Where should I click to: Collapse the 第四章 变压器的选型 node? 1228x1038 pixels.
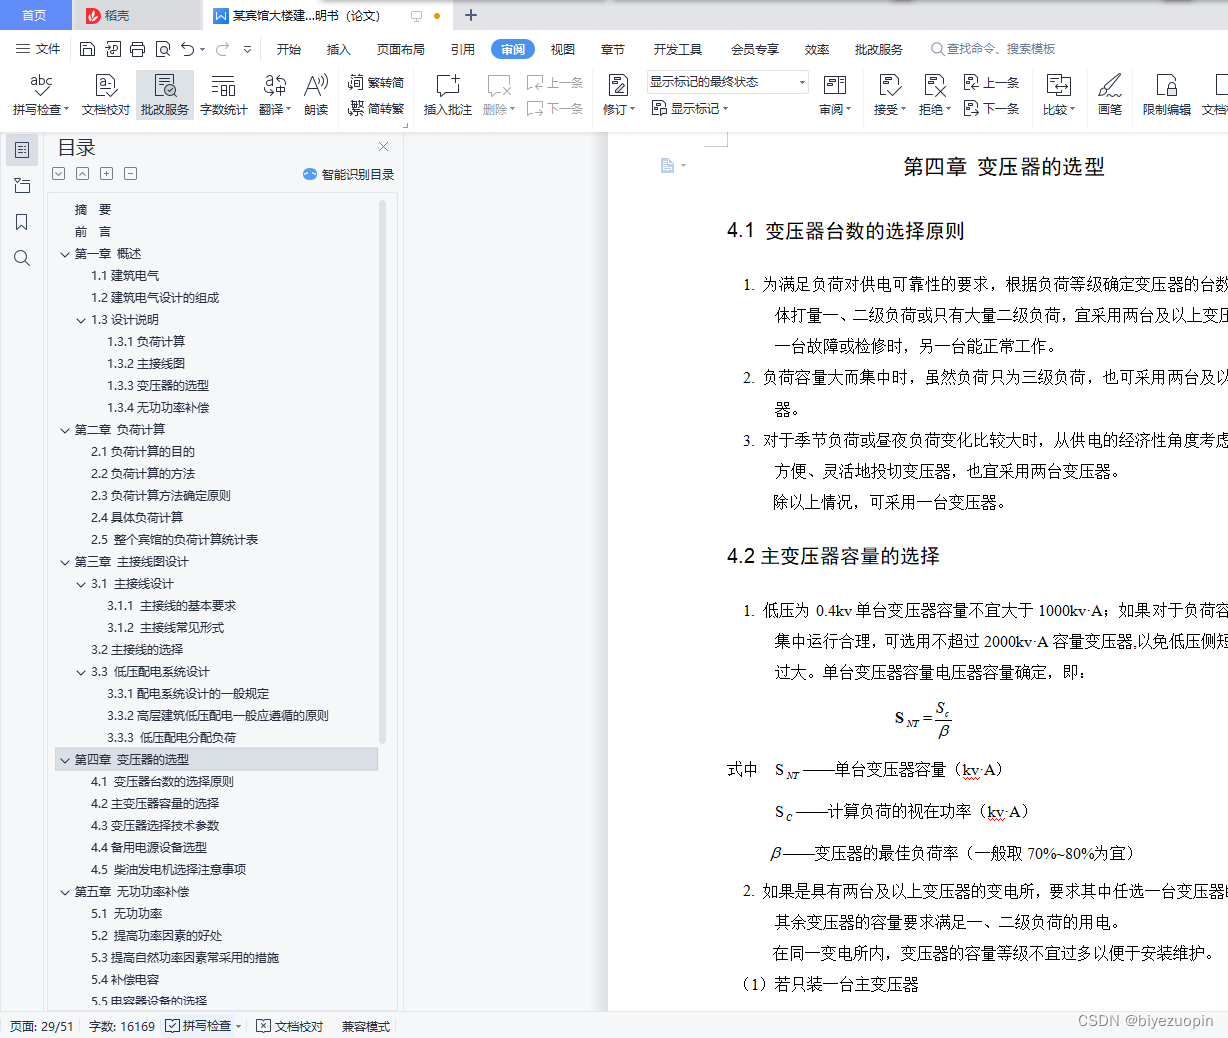point(65,760)
